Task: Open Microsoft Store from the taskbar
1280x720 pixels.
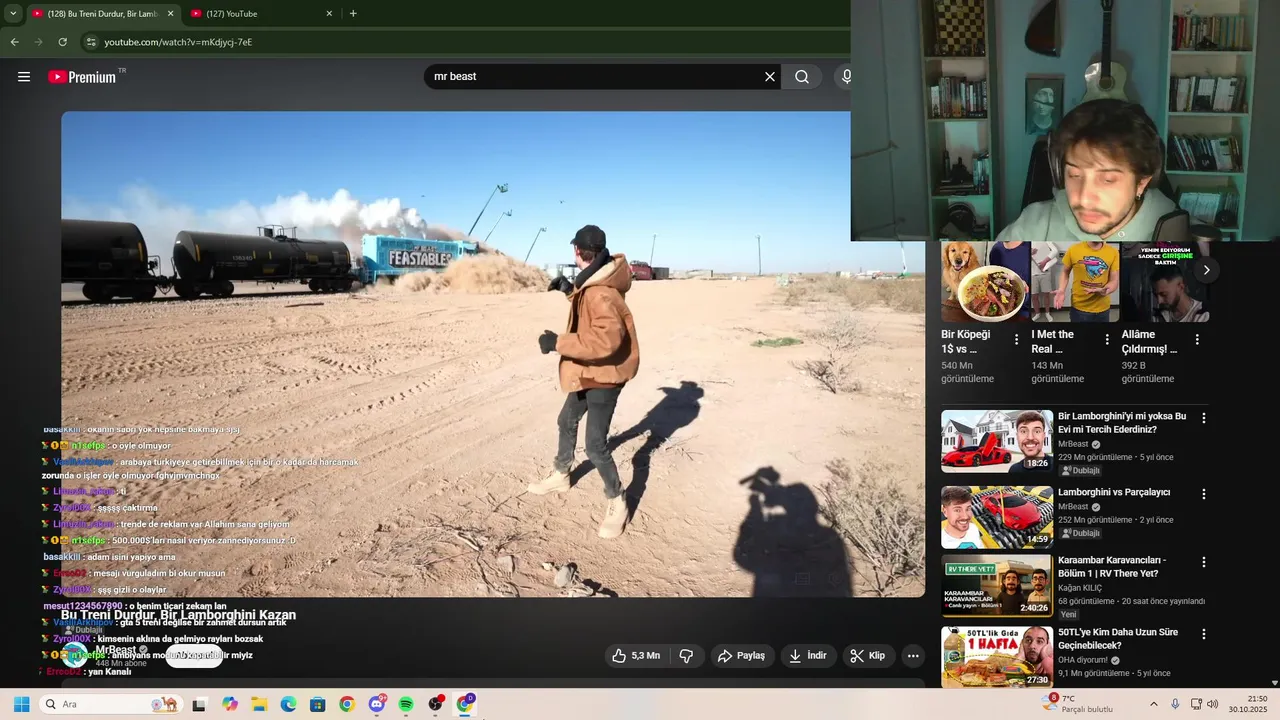Action: pos(317,704)
